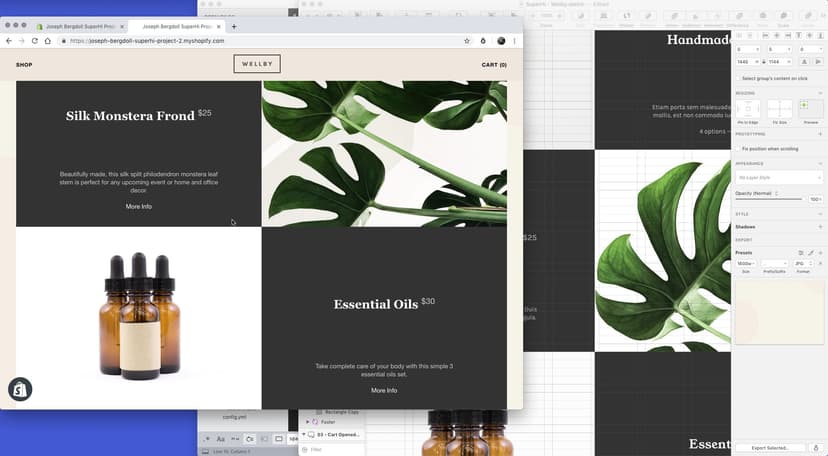
Task: Open the SHOP navigation link
Action: pos(24,65)
